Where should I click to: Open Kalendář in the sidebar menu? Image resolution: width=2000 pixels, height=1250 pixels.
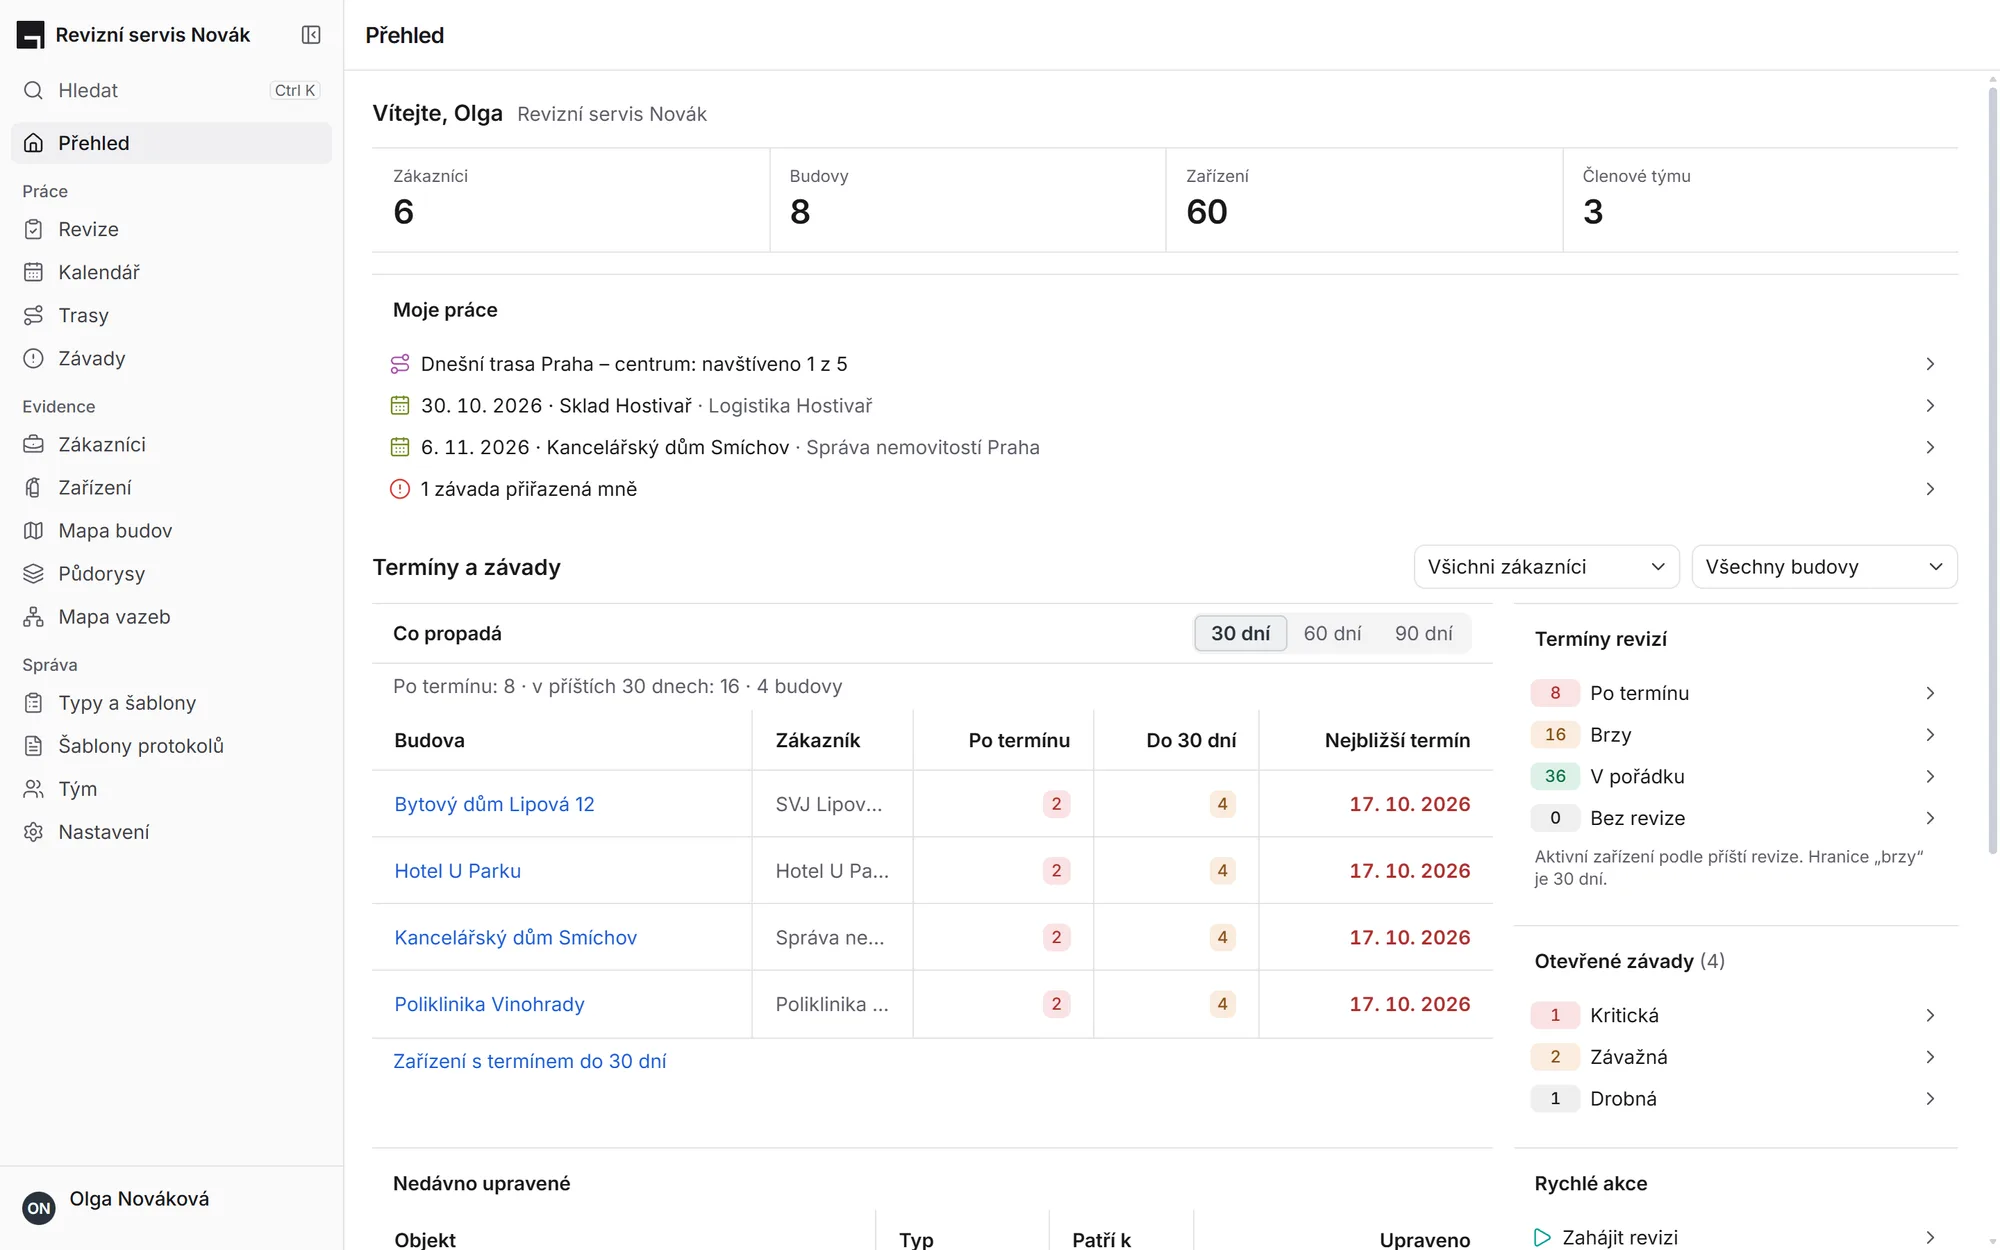point(171,272)
